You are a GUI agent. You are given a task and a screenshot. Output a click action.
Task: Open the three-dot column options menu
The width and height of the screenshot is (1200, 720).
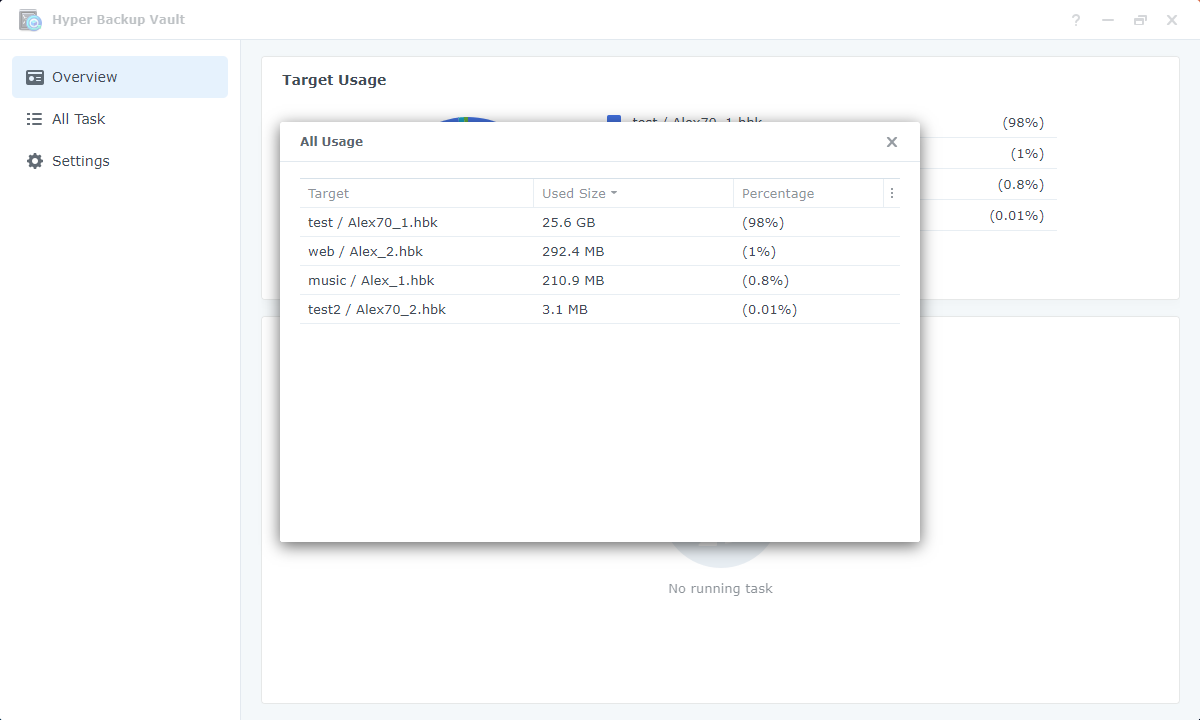pos(892,193)
